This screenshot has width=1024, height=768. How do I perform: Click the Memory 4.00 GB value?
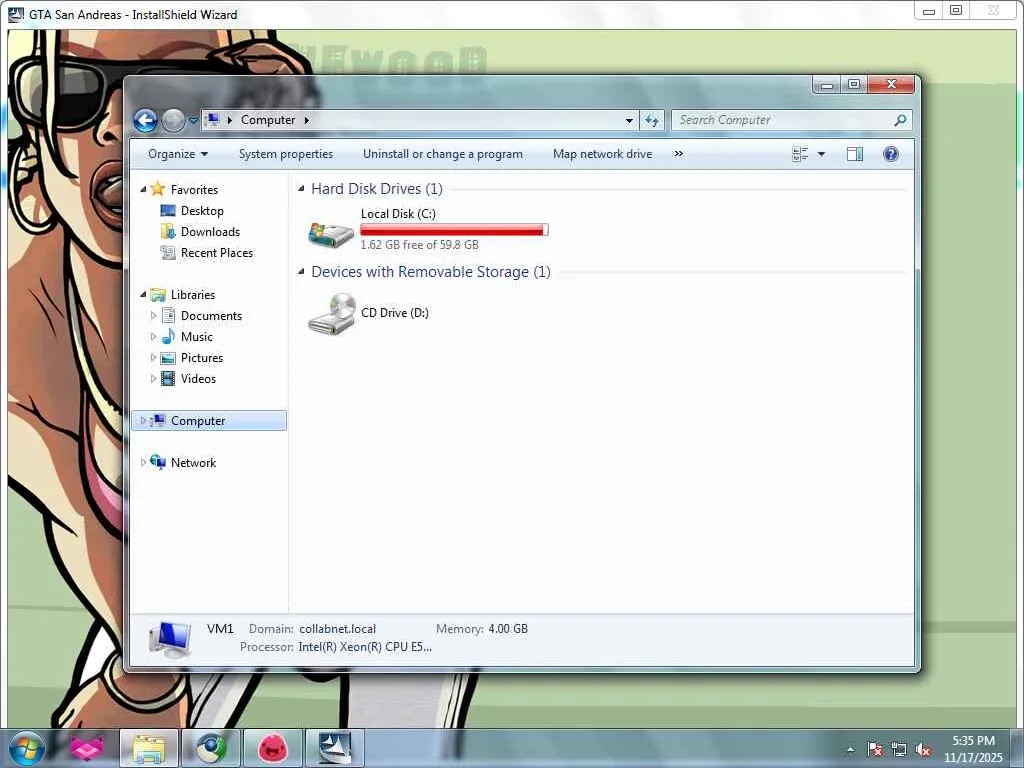[508, 629]
